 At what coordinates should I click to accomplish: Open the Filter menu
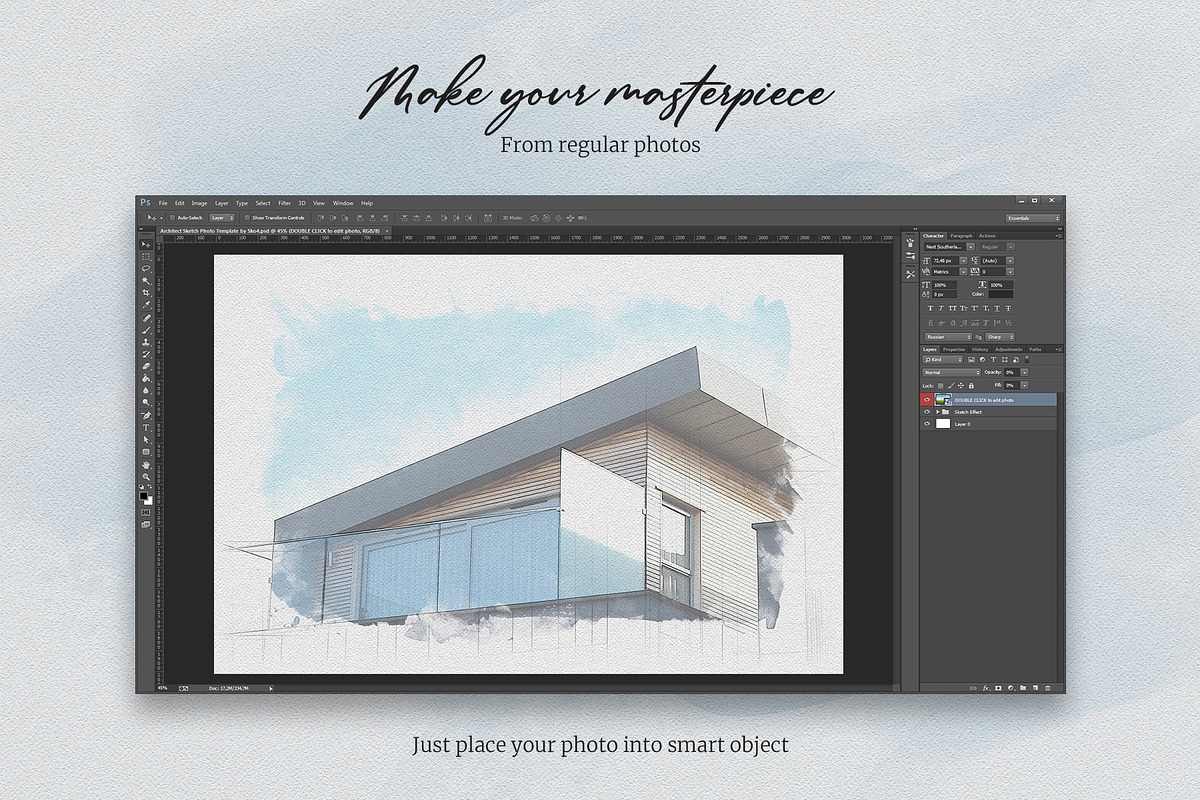[285, 202]
